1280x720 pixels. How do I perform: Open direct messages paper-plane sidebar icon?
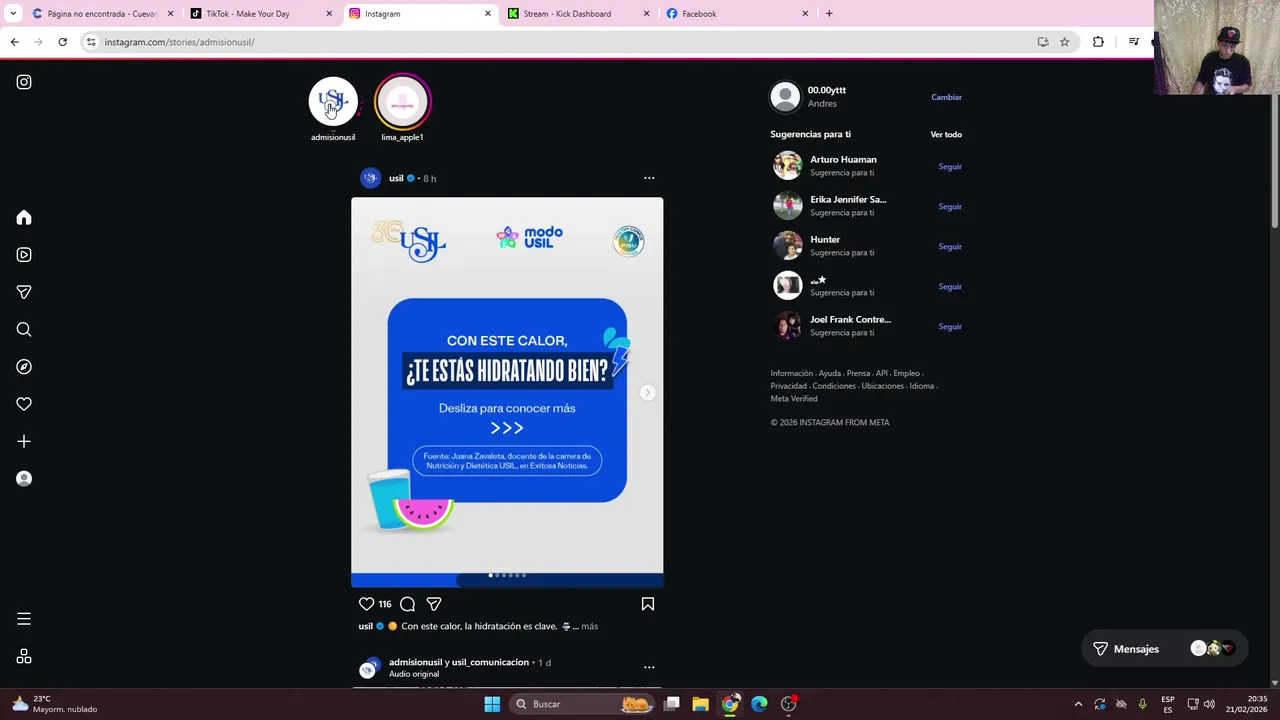tap(24, 292)
